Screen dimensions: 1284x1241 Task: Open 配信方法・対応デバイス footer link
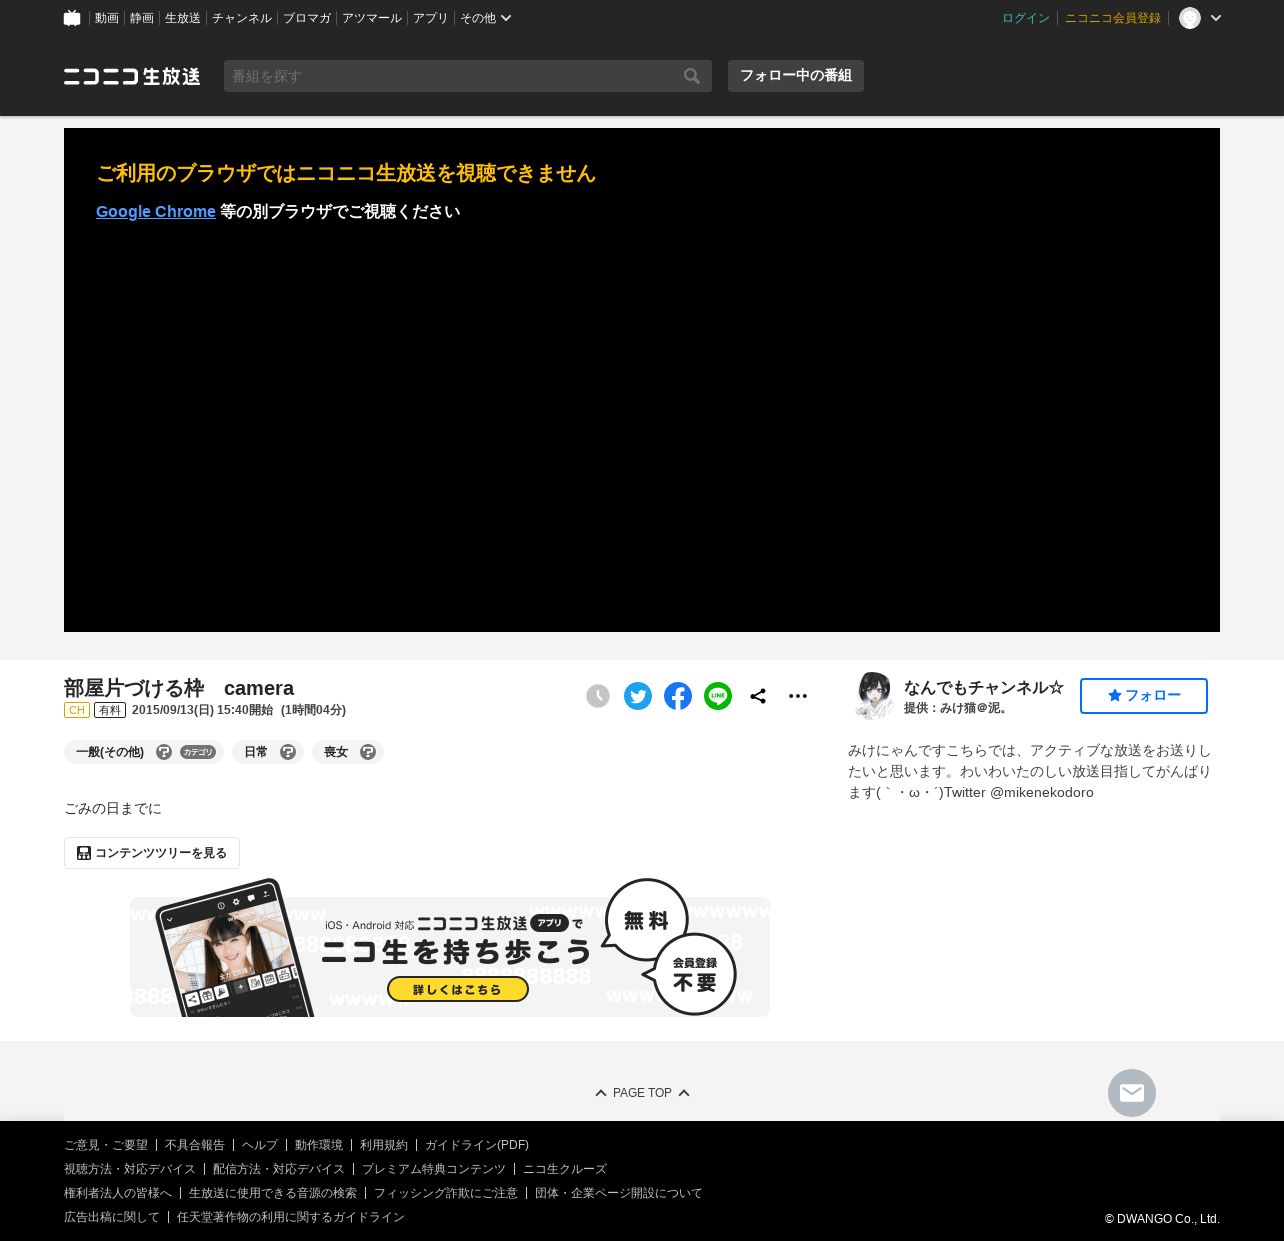(279, 1169)
